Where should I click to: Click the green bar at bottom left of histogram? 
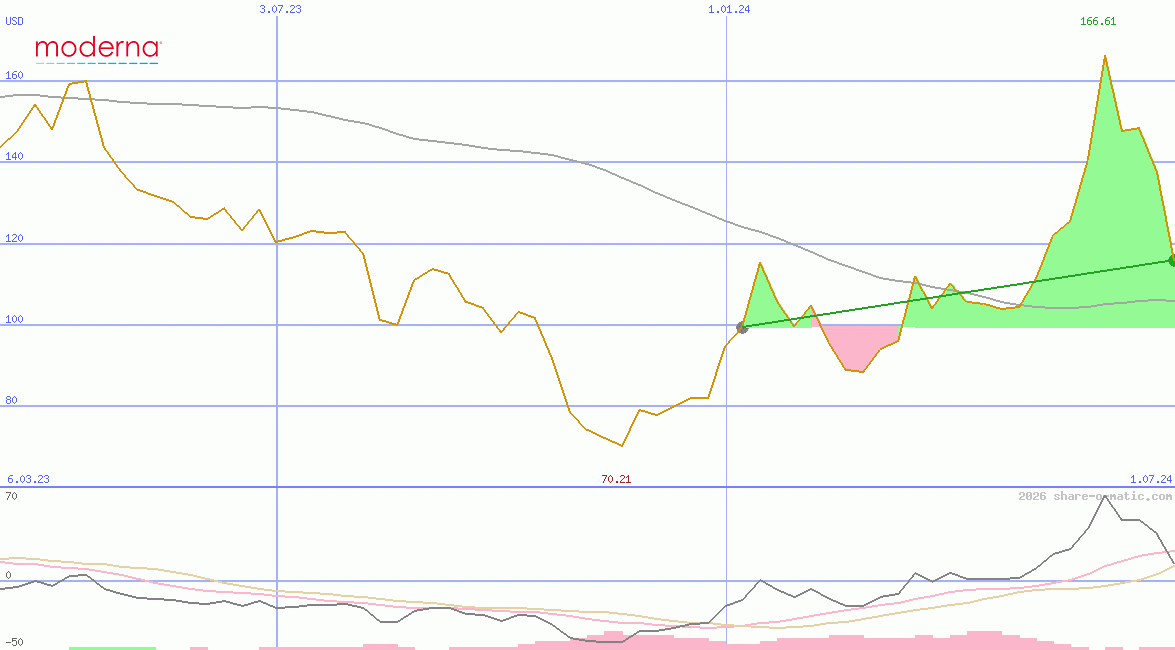(x=112, y=648)
